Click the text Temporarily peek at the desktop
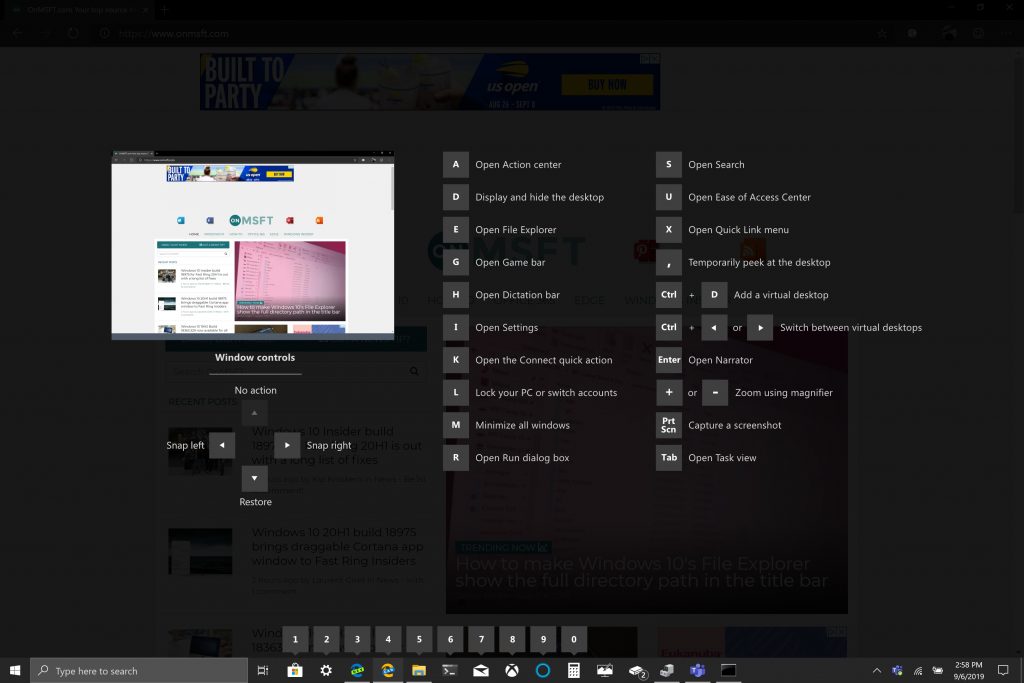 759,262
